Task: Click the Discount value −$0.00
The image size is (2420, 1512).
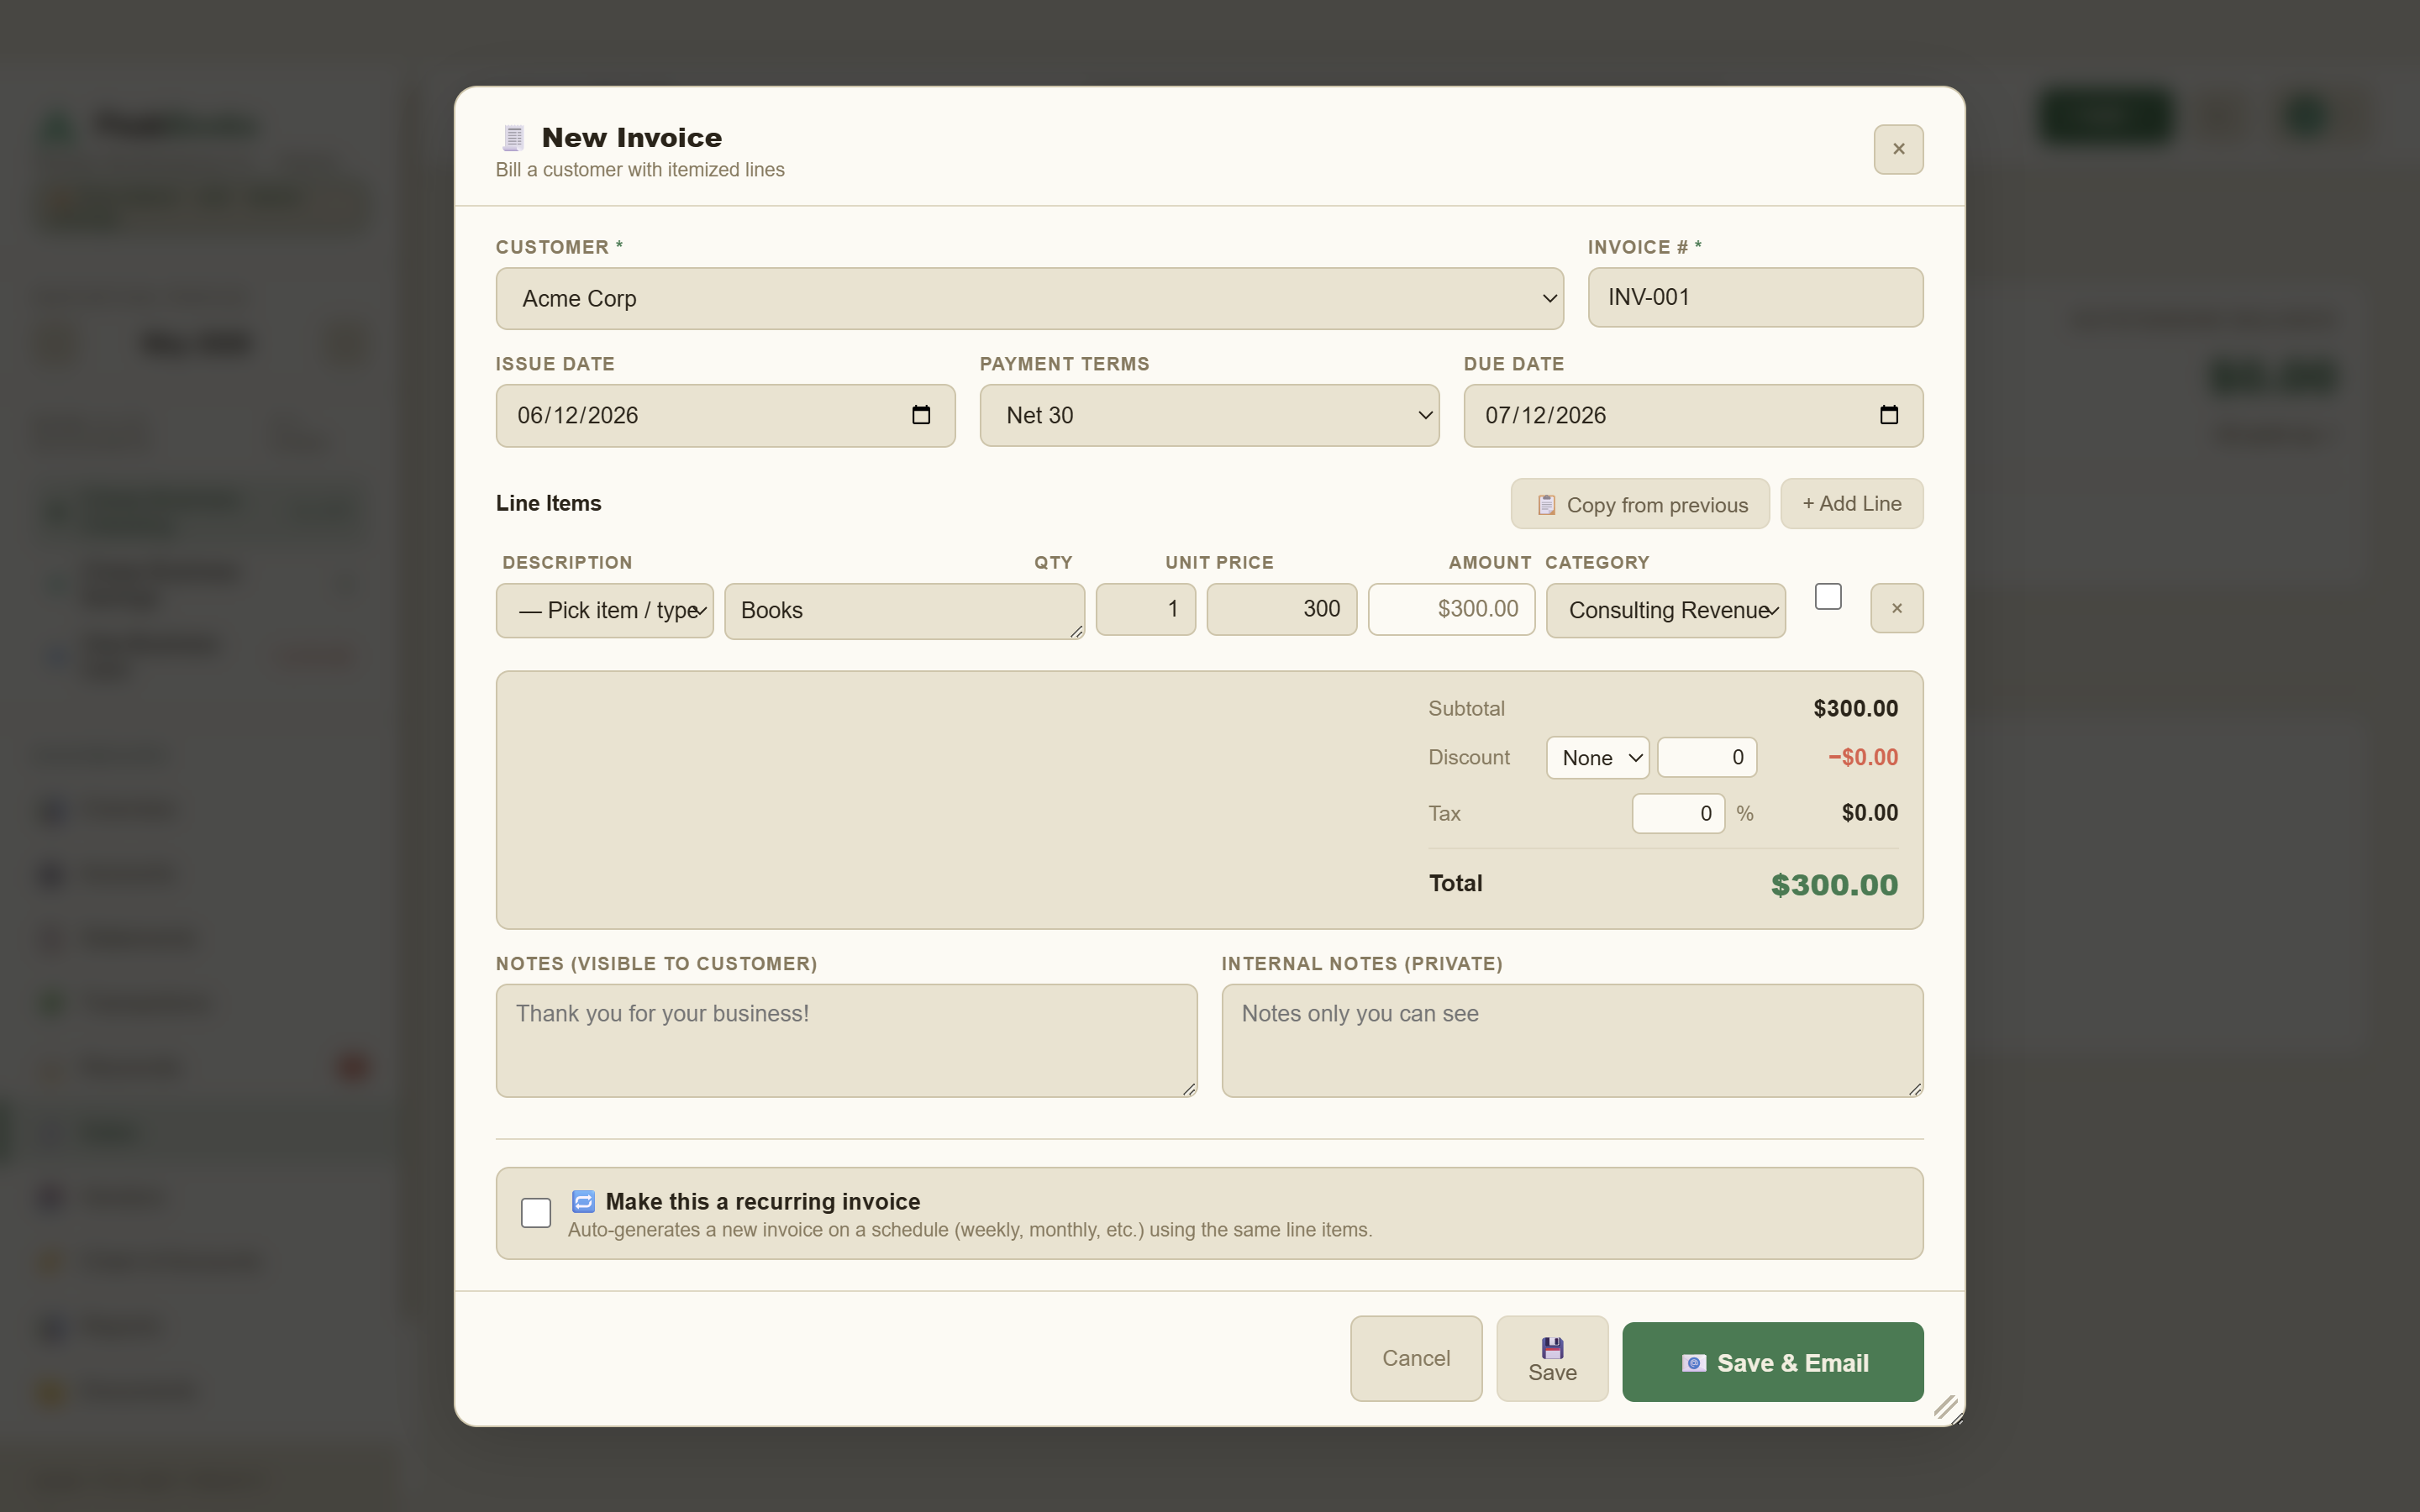Action: (x=1863, y=758)
